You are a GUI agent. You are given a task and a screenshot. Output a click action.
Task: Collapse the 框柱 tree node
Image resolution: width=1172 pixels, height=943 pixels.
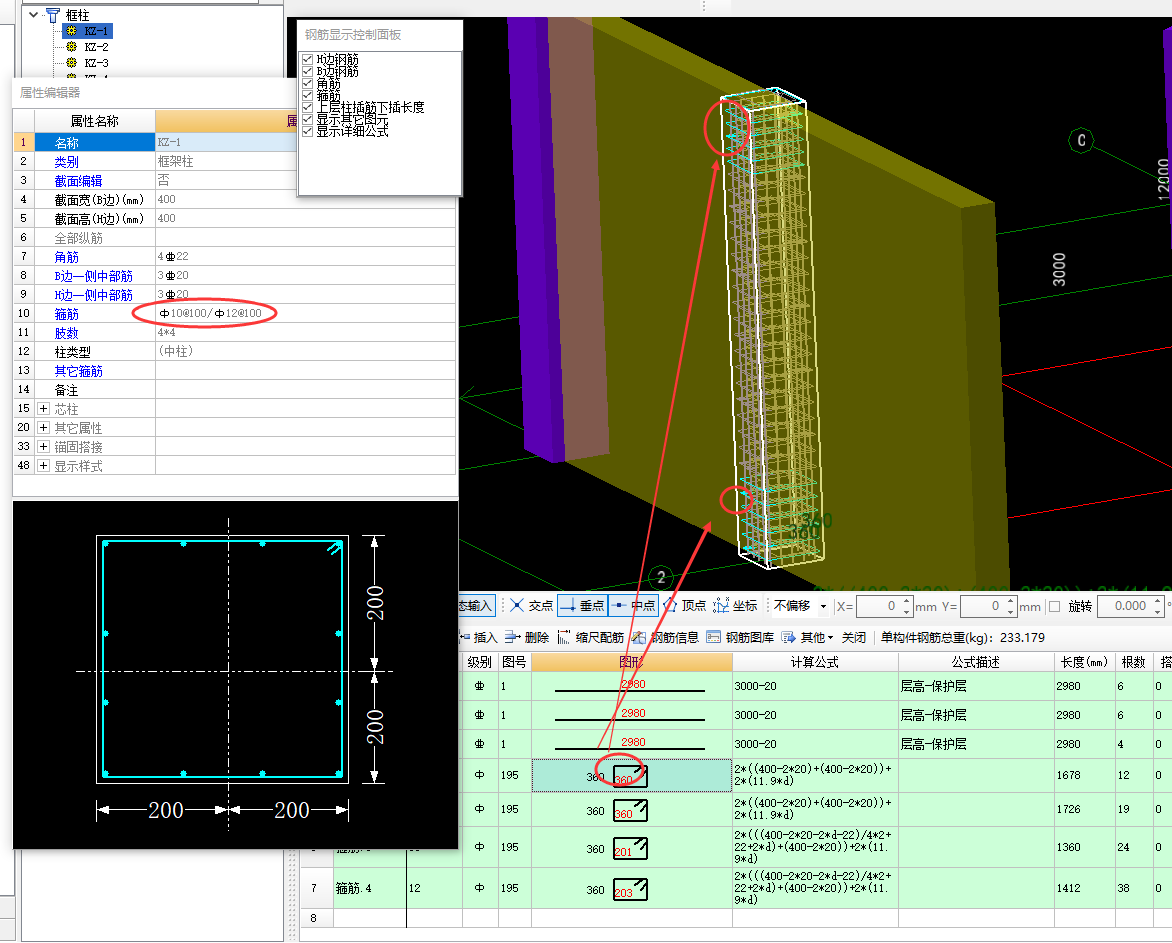pos(34,15)
